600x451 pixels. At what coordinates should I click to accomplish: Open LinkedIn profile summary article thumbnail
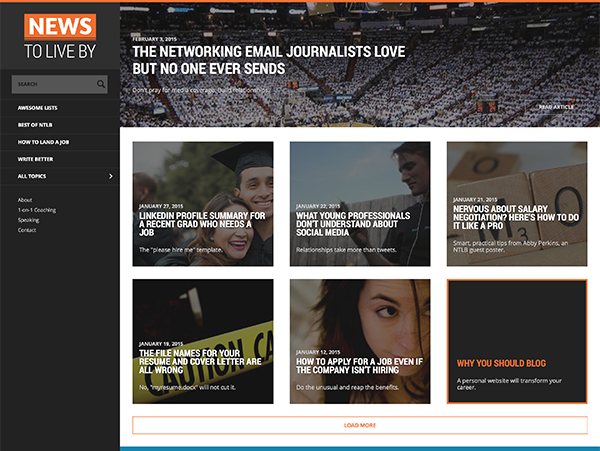202,203
